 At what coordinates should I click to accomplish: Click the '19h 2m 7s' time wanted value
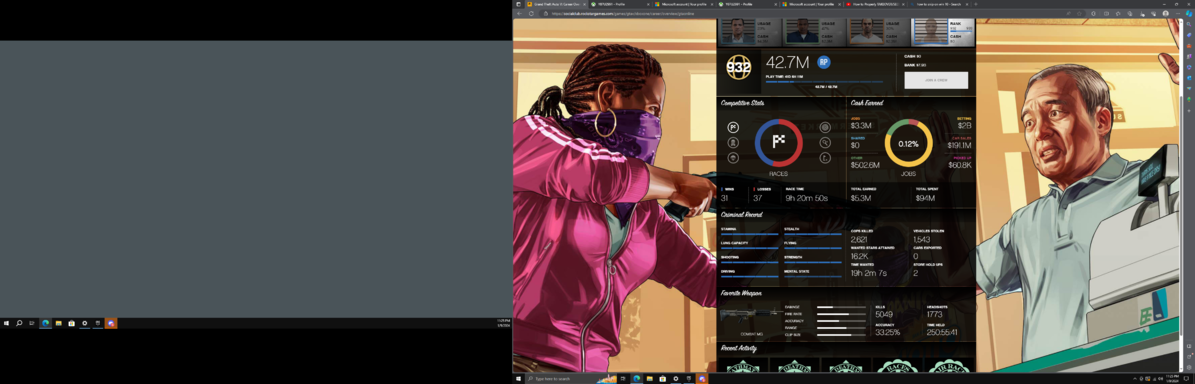[869, 273]
